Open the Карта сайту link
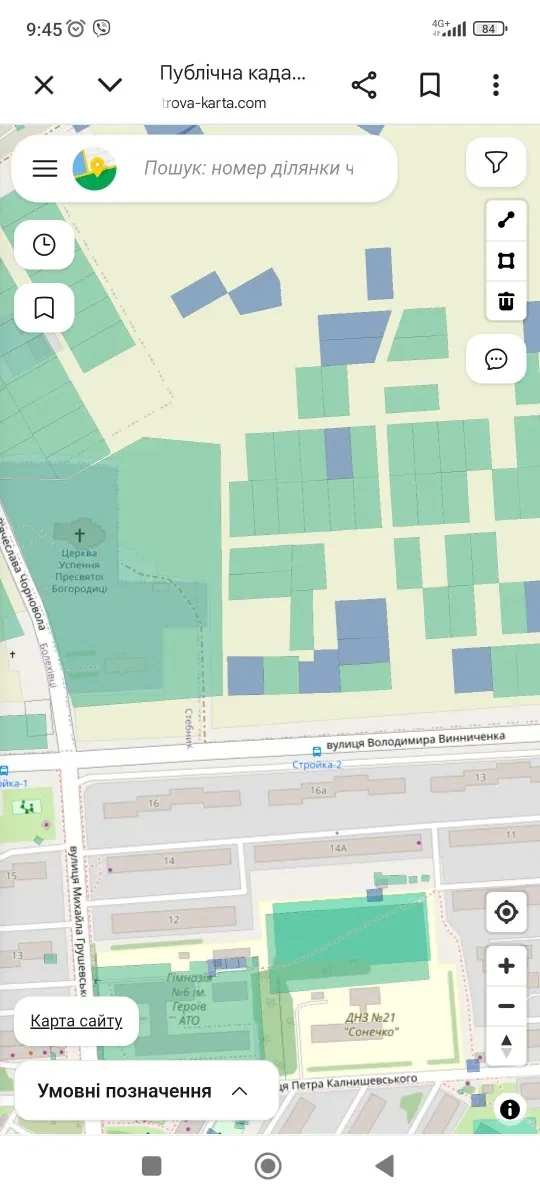 [76, 1021]
